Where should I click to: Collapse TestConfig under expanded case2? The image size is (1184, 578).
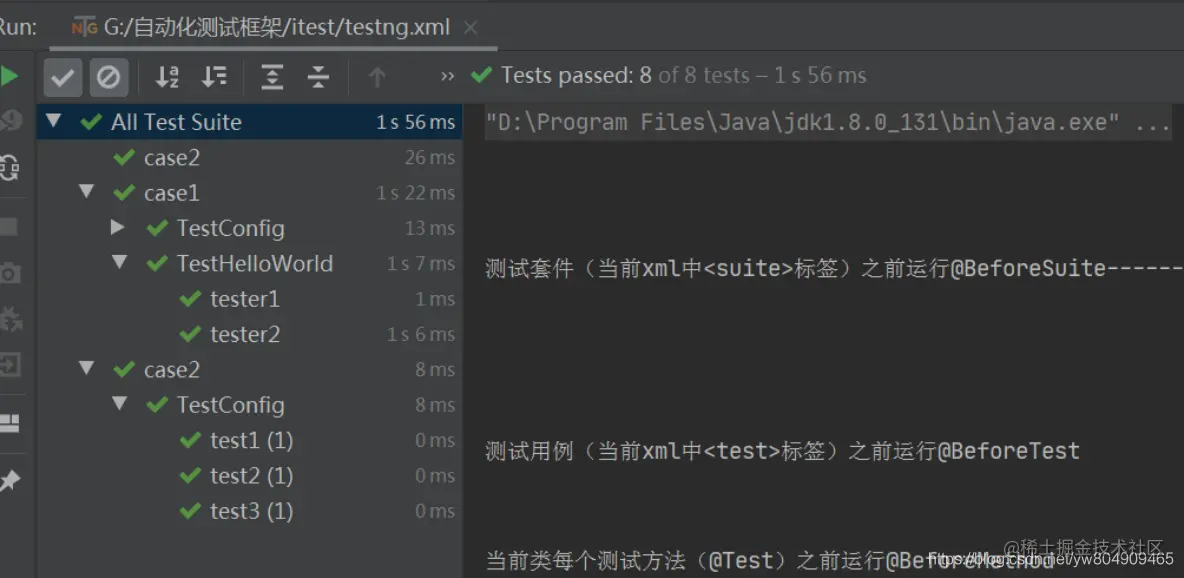point(119,403)
